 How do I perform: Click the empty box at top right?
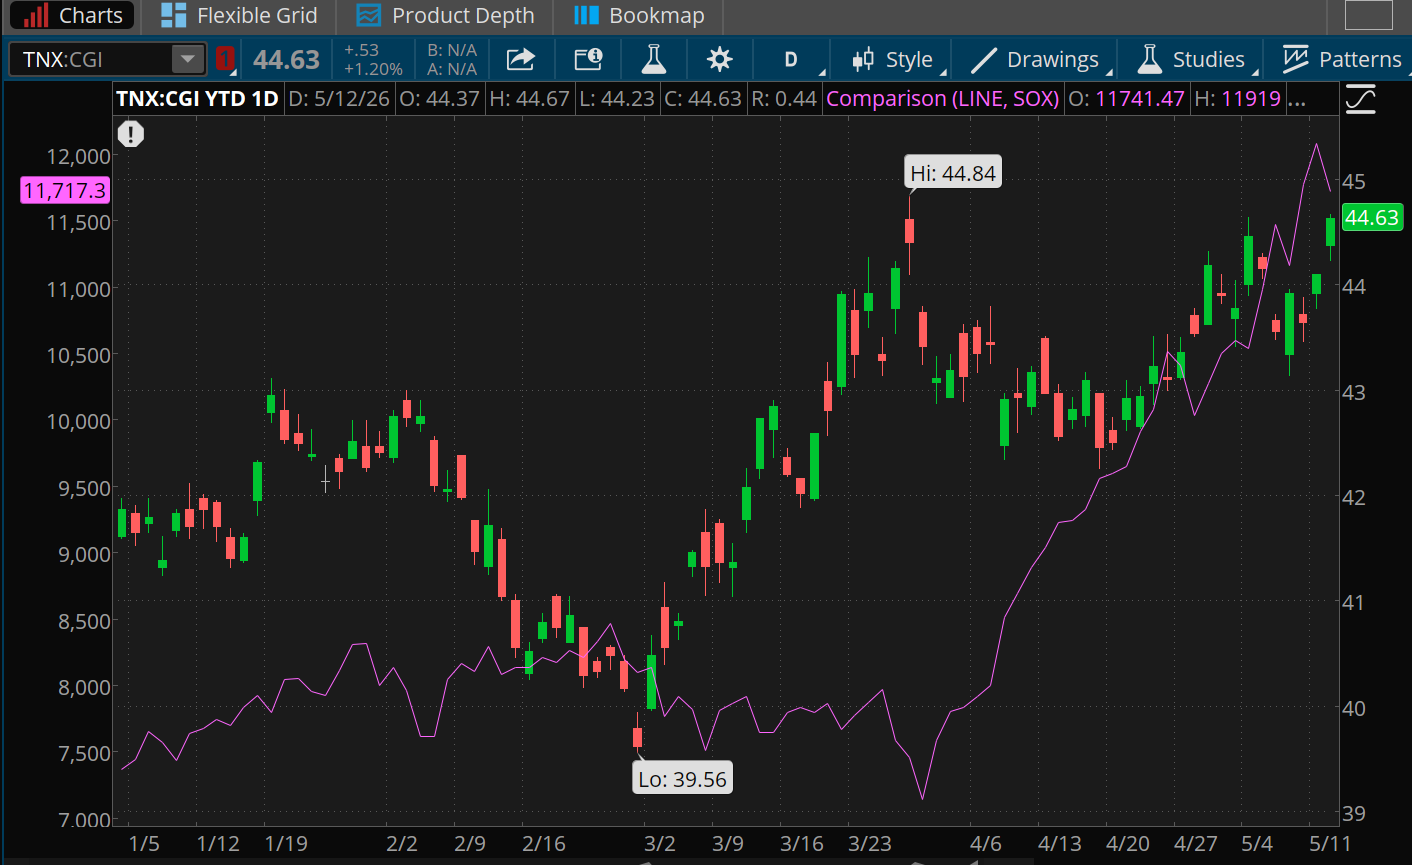coord(1368,15)
